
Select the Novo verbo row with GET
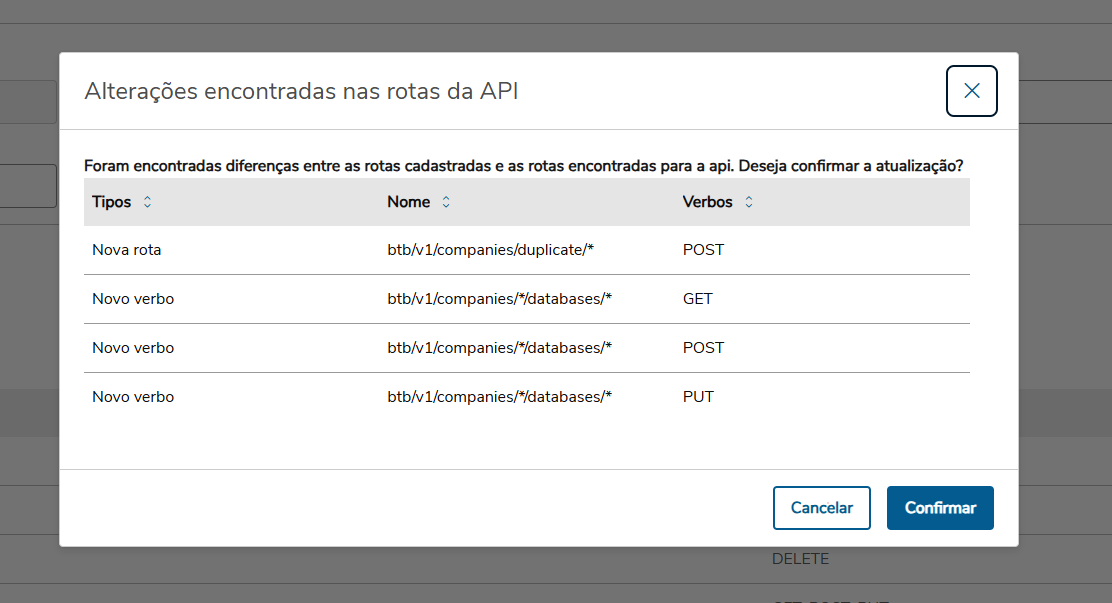coord(133,299)
